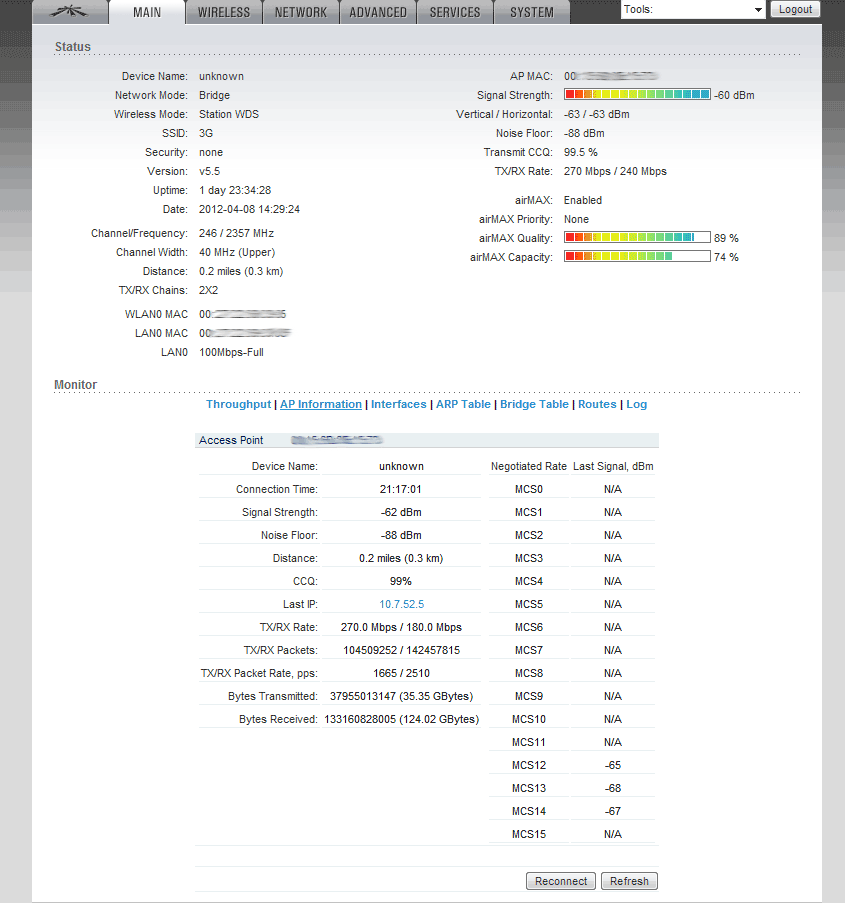Open the Routes monitor link
Screen dimensions: 845x903
pos(597,404)
